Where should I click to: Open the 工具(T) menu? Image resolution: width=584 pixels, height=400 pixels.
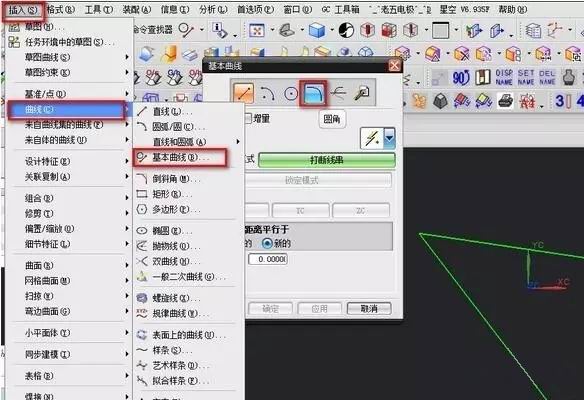point(99,10)
